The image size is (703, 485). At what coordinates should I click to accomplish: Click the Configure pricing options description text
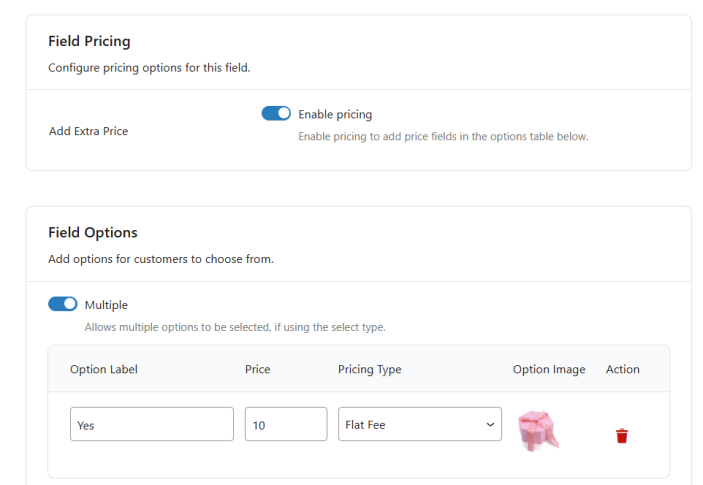(x=149, y=68)
